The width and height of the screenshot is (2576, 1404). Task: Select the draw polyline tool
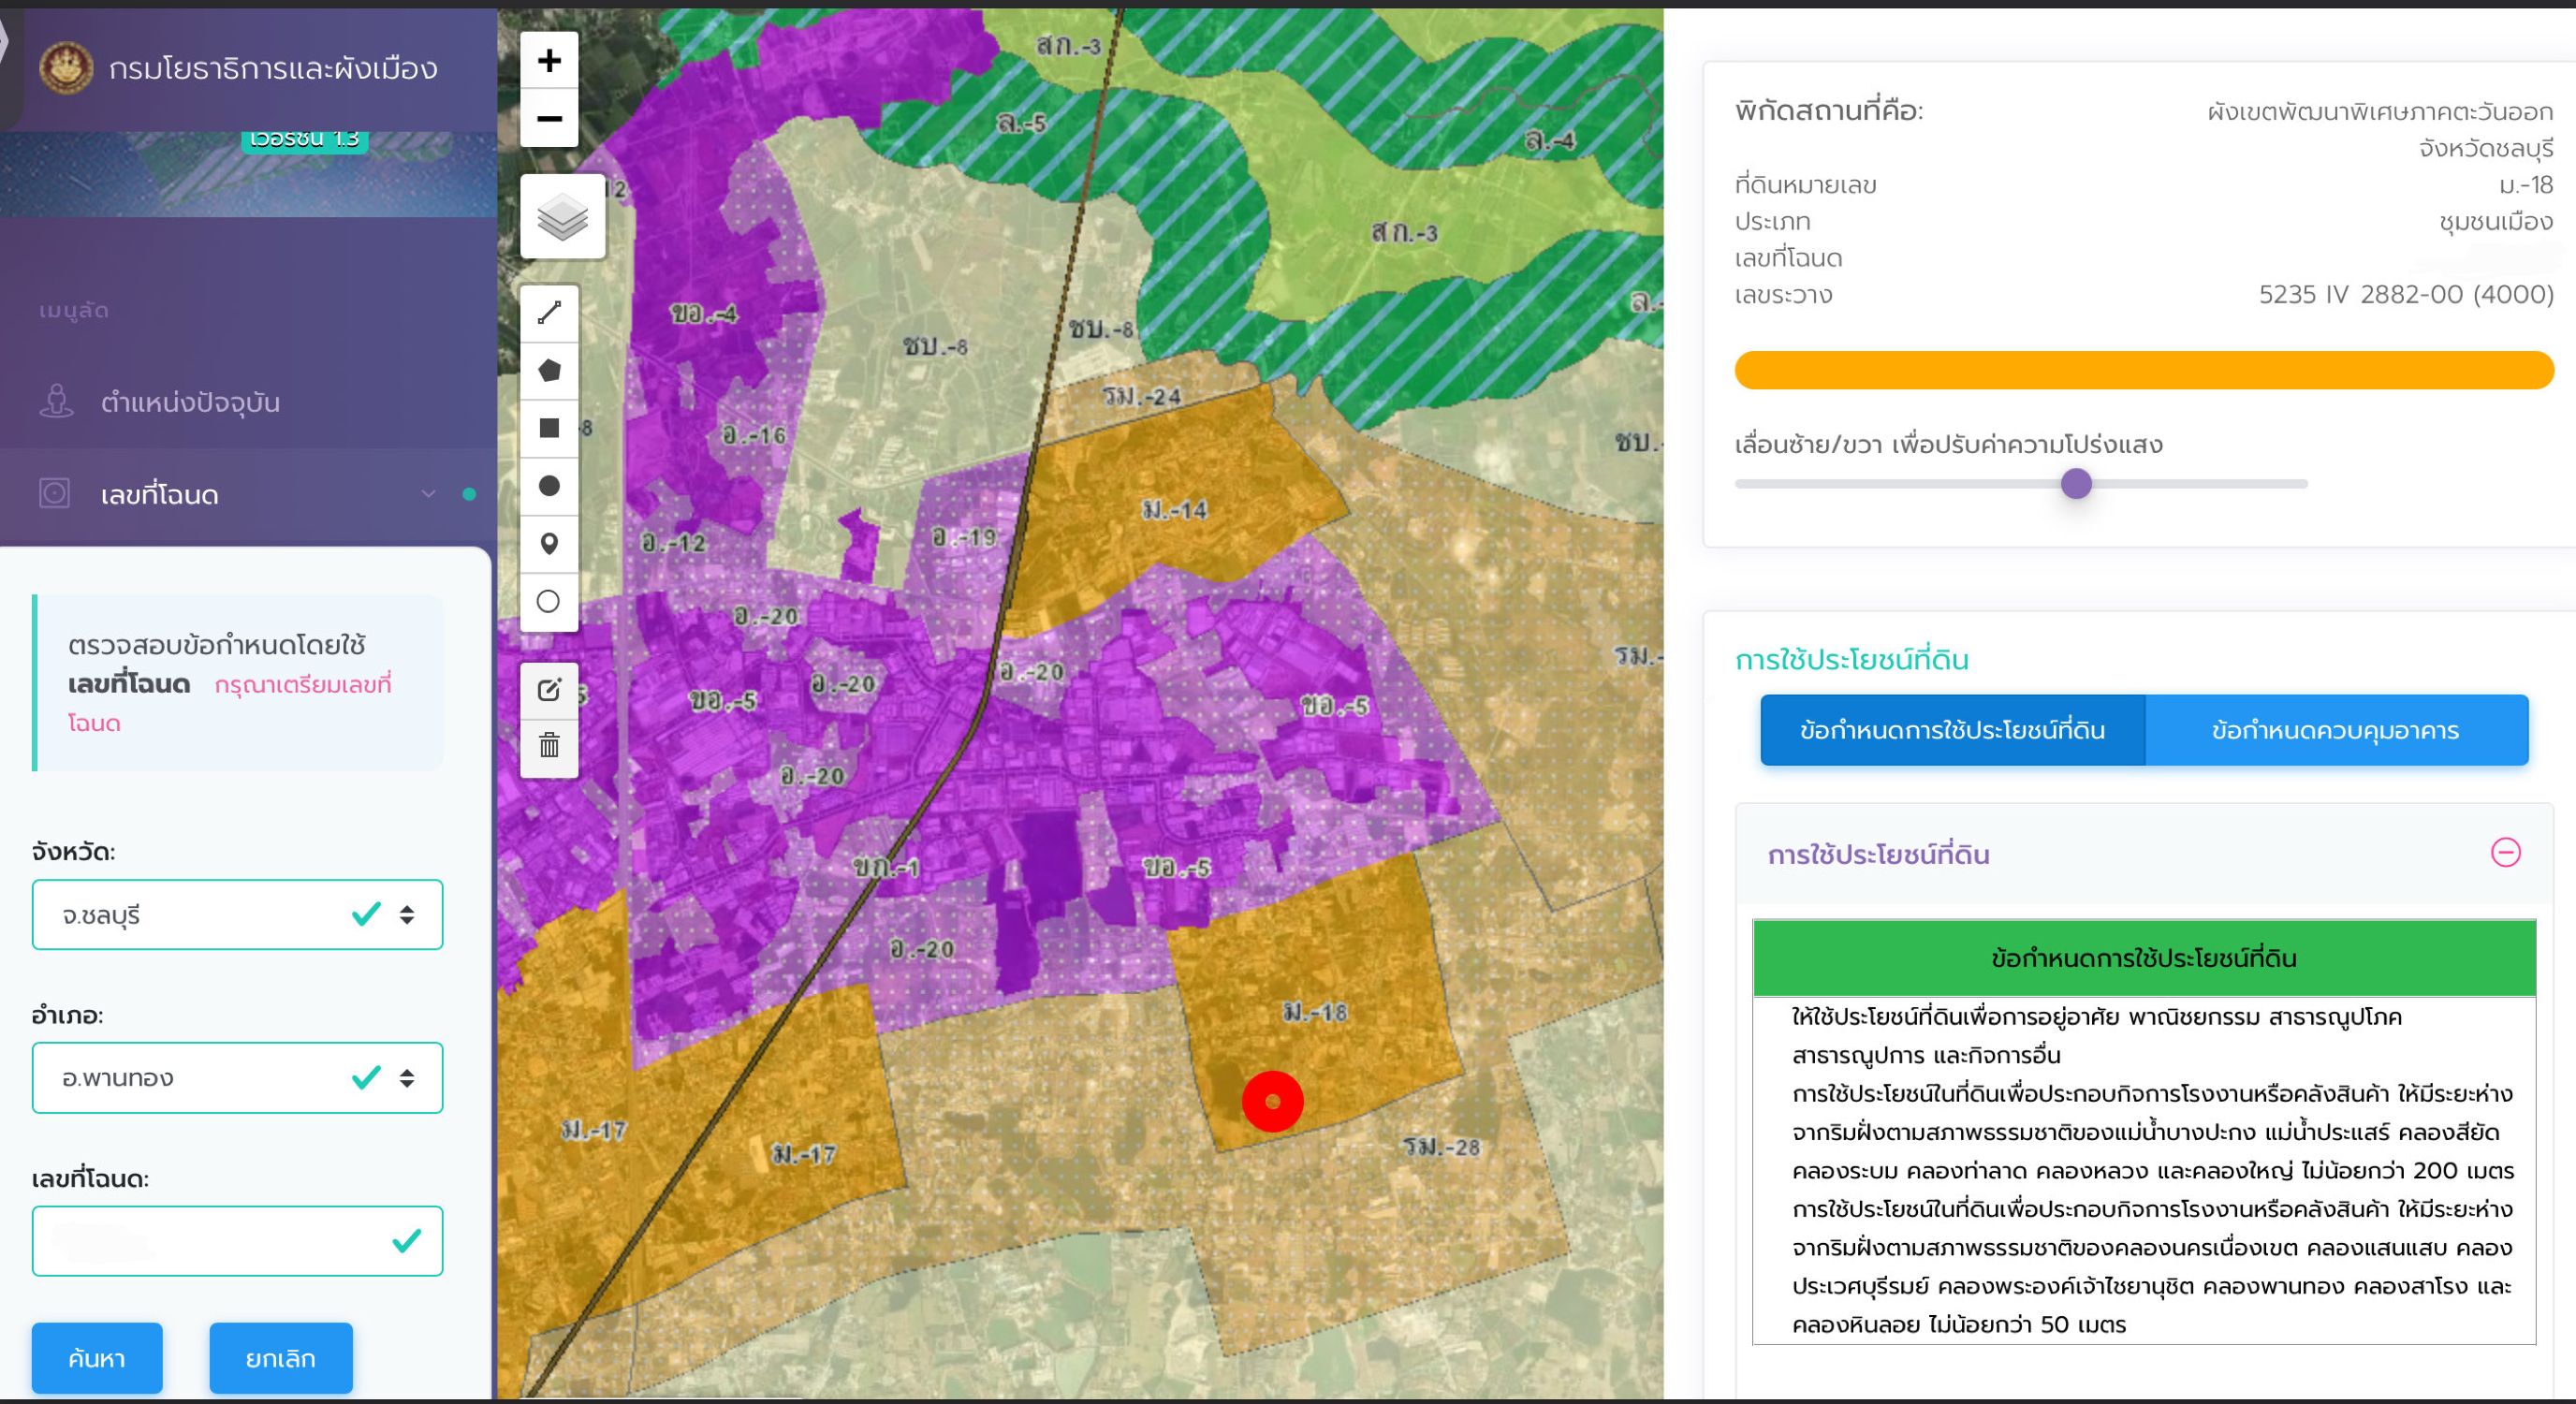(x=549, y=313)
